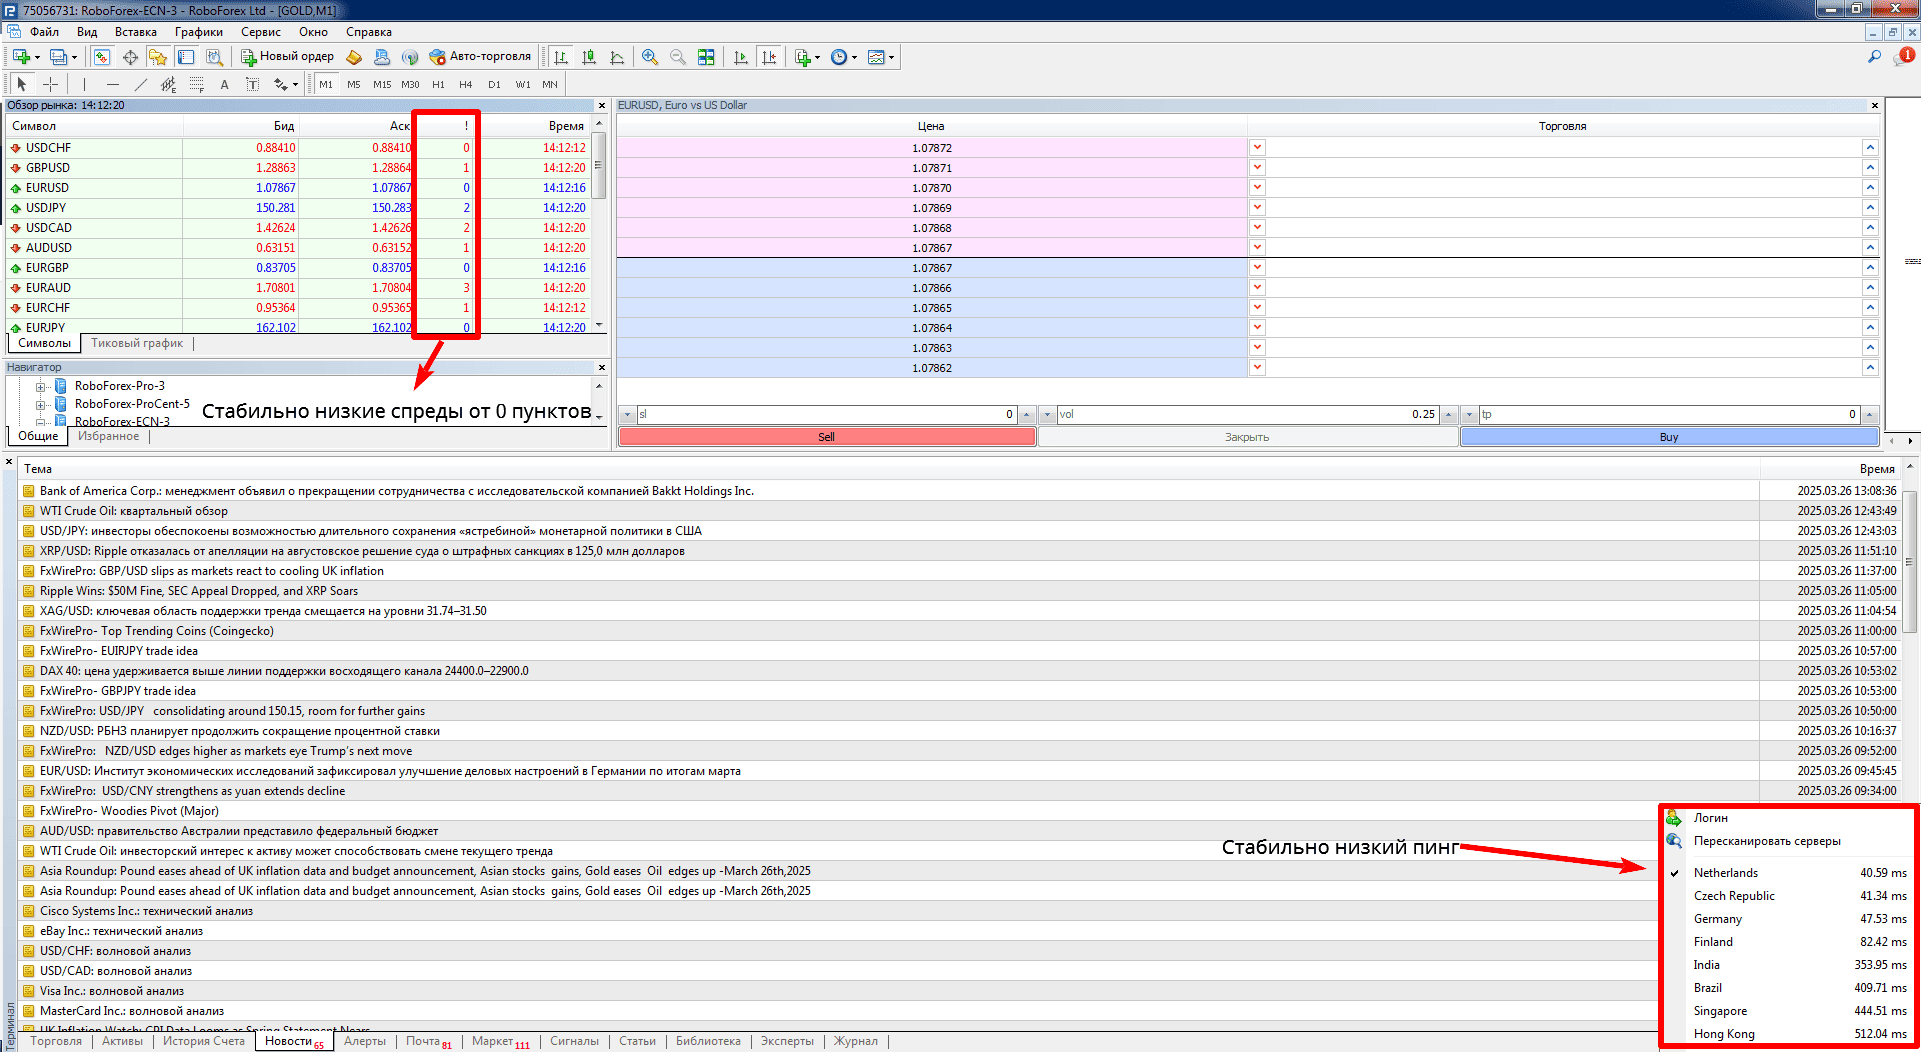This screenshot has width=1921, height=1052.
Task: Open the История Счета tab
Action: click(204, 1041)
